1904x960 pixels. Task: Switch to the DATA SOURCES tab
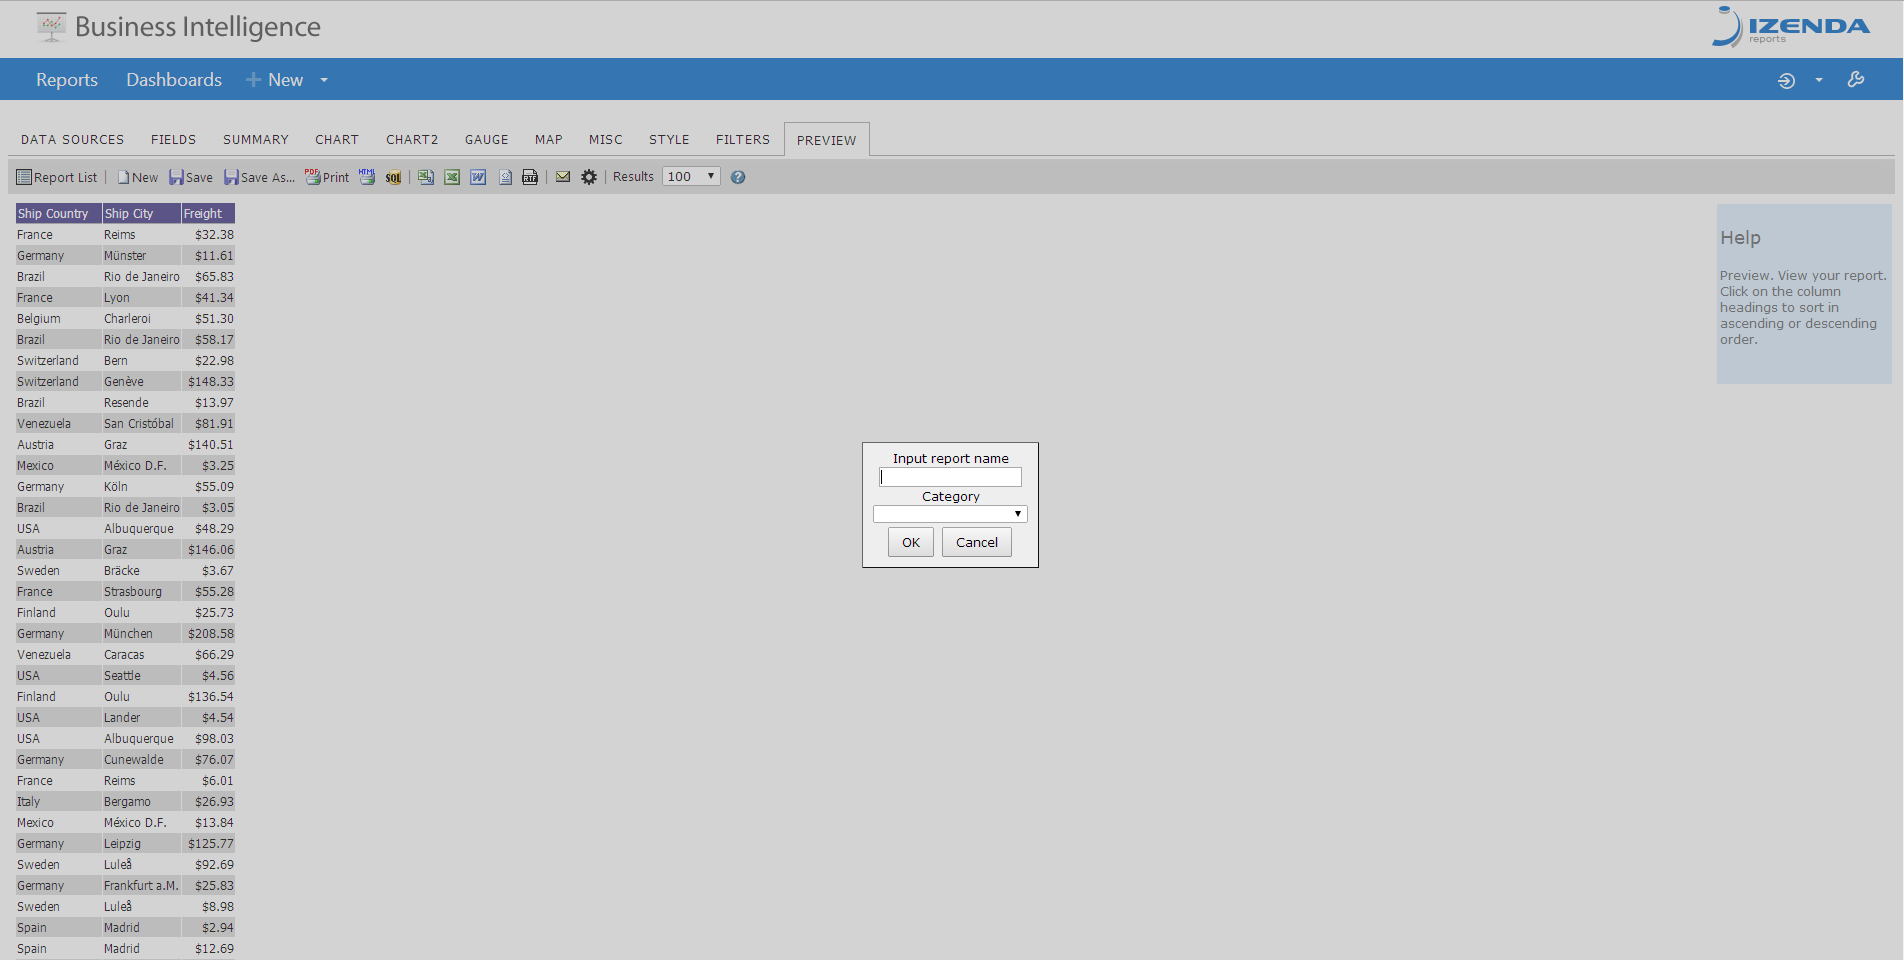[73, 140]
